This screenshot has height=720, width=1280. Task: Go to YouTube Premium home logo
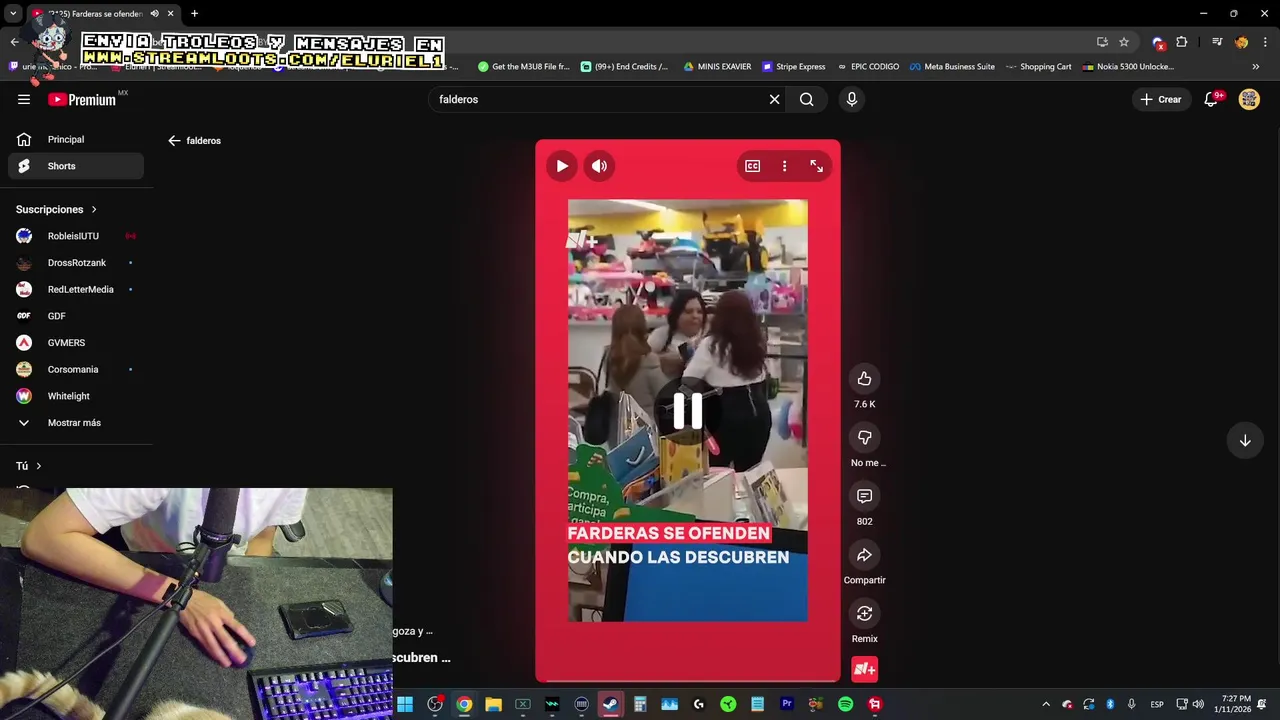point(82,99)
